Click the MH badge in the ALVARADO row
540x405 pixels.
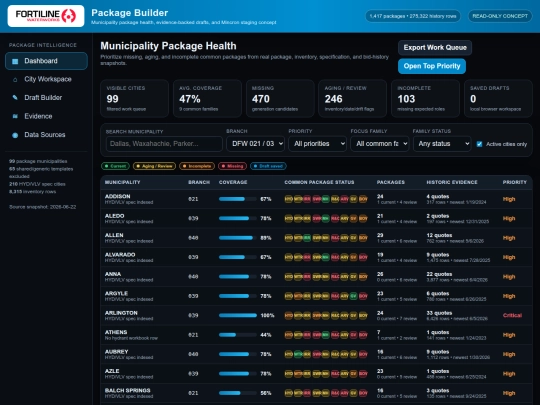click(325, 257)
